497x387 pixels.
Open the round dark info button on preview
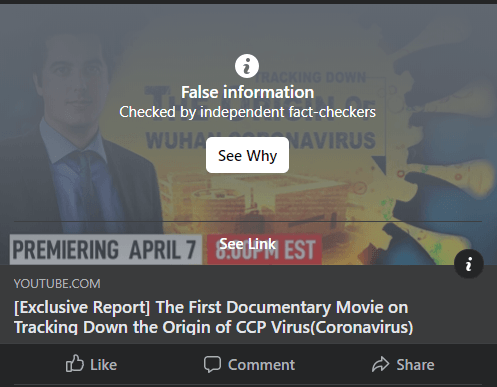coord(469,264)
